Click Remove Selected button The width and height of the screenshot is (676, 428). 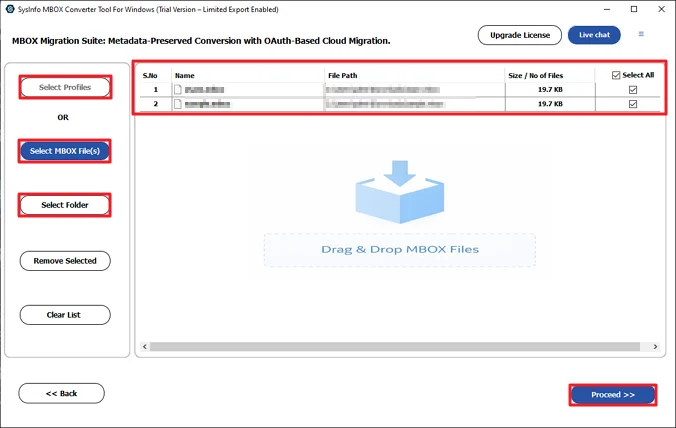tap(65, 261)
